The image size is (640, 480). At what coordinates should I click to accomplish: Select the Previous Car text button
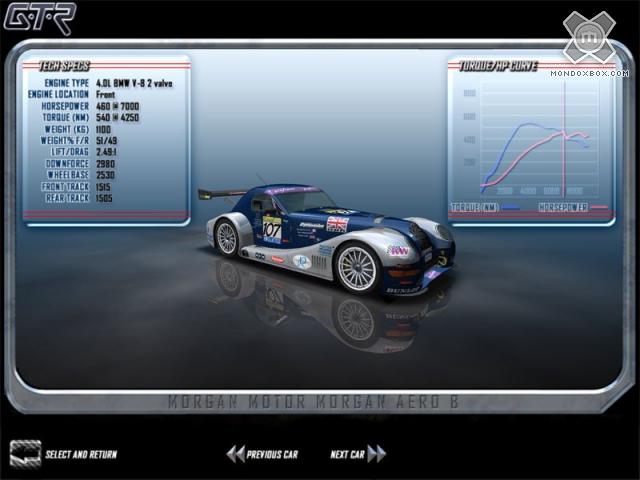pos(272,454)
